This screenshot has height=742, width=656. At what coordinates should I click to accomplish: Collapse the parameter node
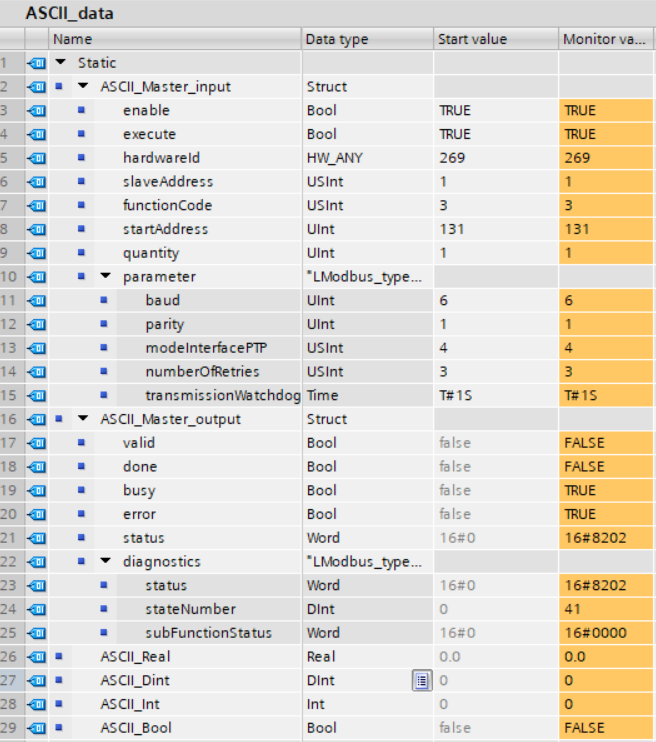pyautogui.click(x=105, y=277)
